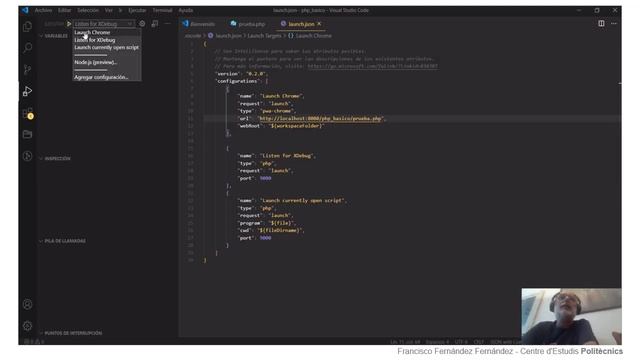Screen dimensions: 640x360
Task: Switch to the prueba.php tab
Action: 248,24
